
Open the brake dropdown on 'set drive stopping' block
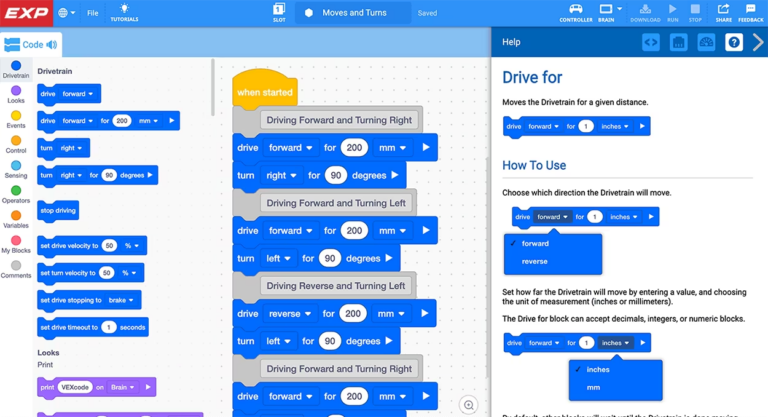pos(121,300)
